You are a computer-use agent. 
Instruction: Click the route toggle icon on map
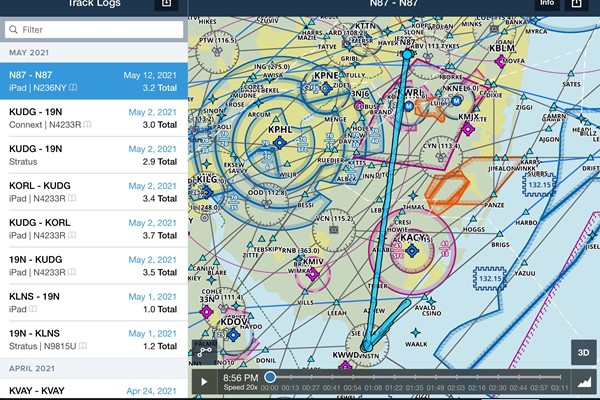pos(205,350)
